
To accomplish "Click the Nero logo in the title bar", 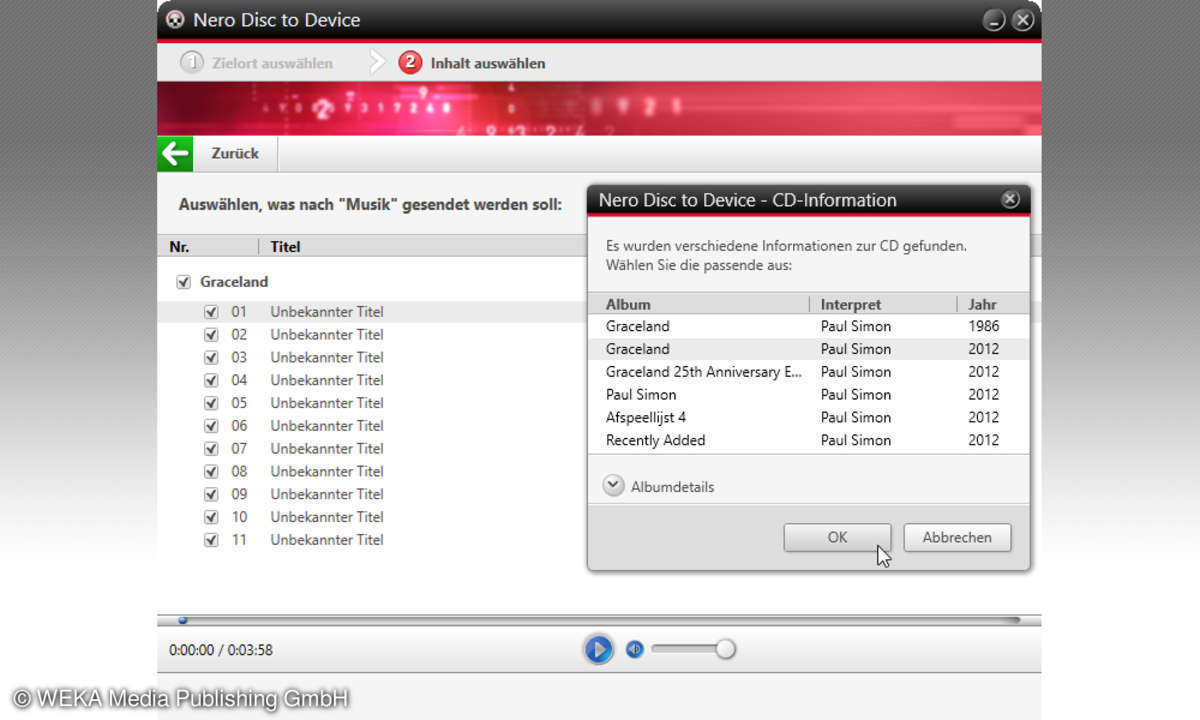I will (x=175, y=20).
